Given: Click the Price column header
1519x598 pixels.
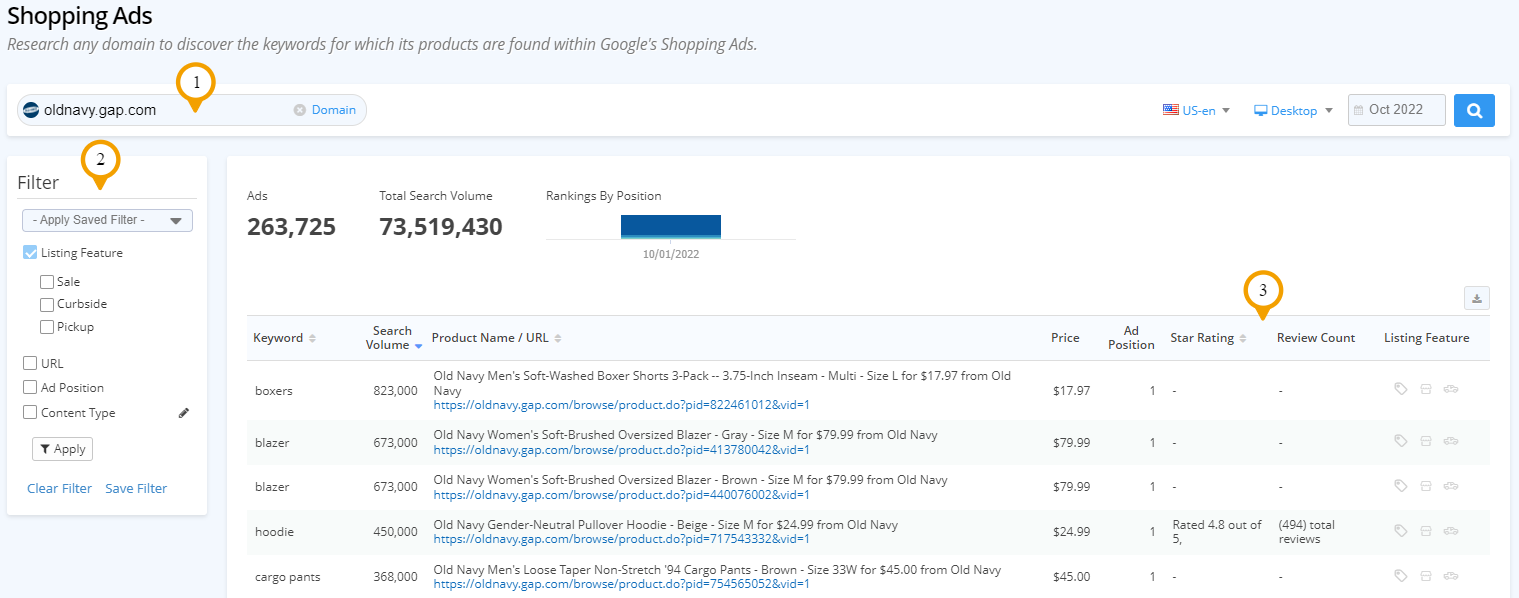Looking at the screenshot, I should pos(1065,338).
